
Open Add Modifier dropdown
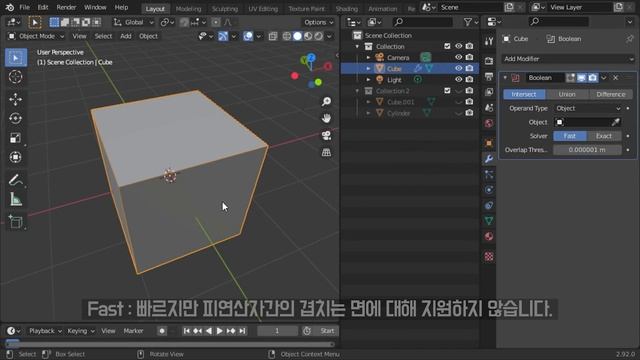click(x=568, y=59)
